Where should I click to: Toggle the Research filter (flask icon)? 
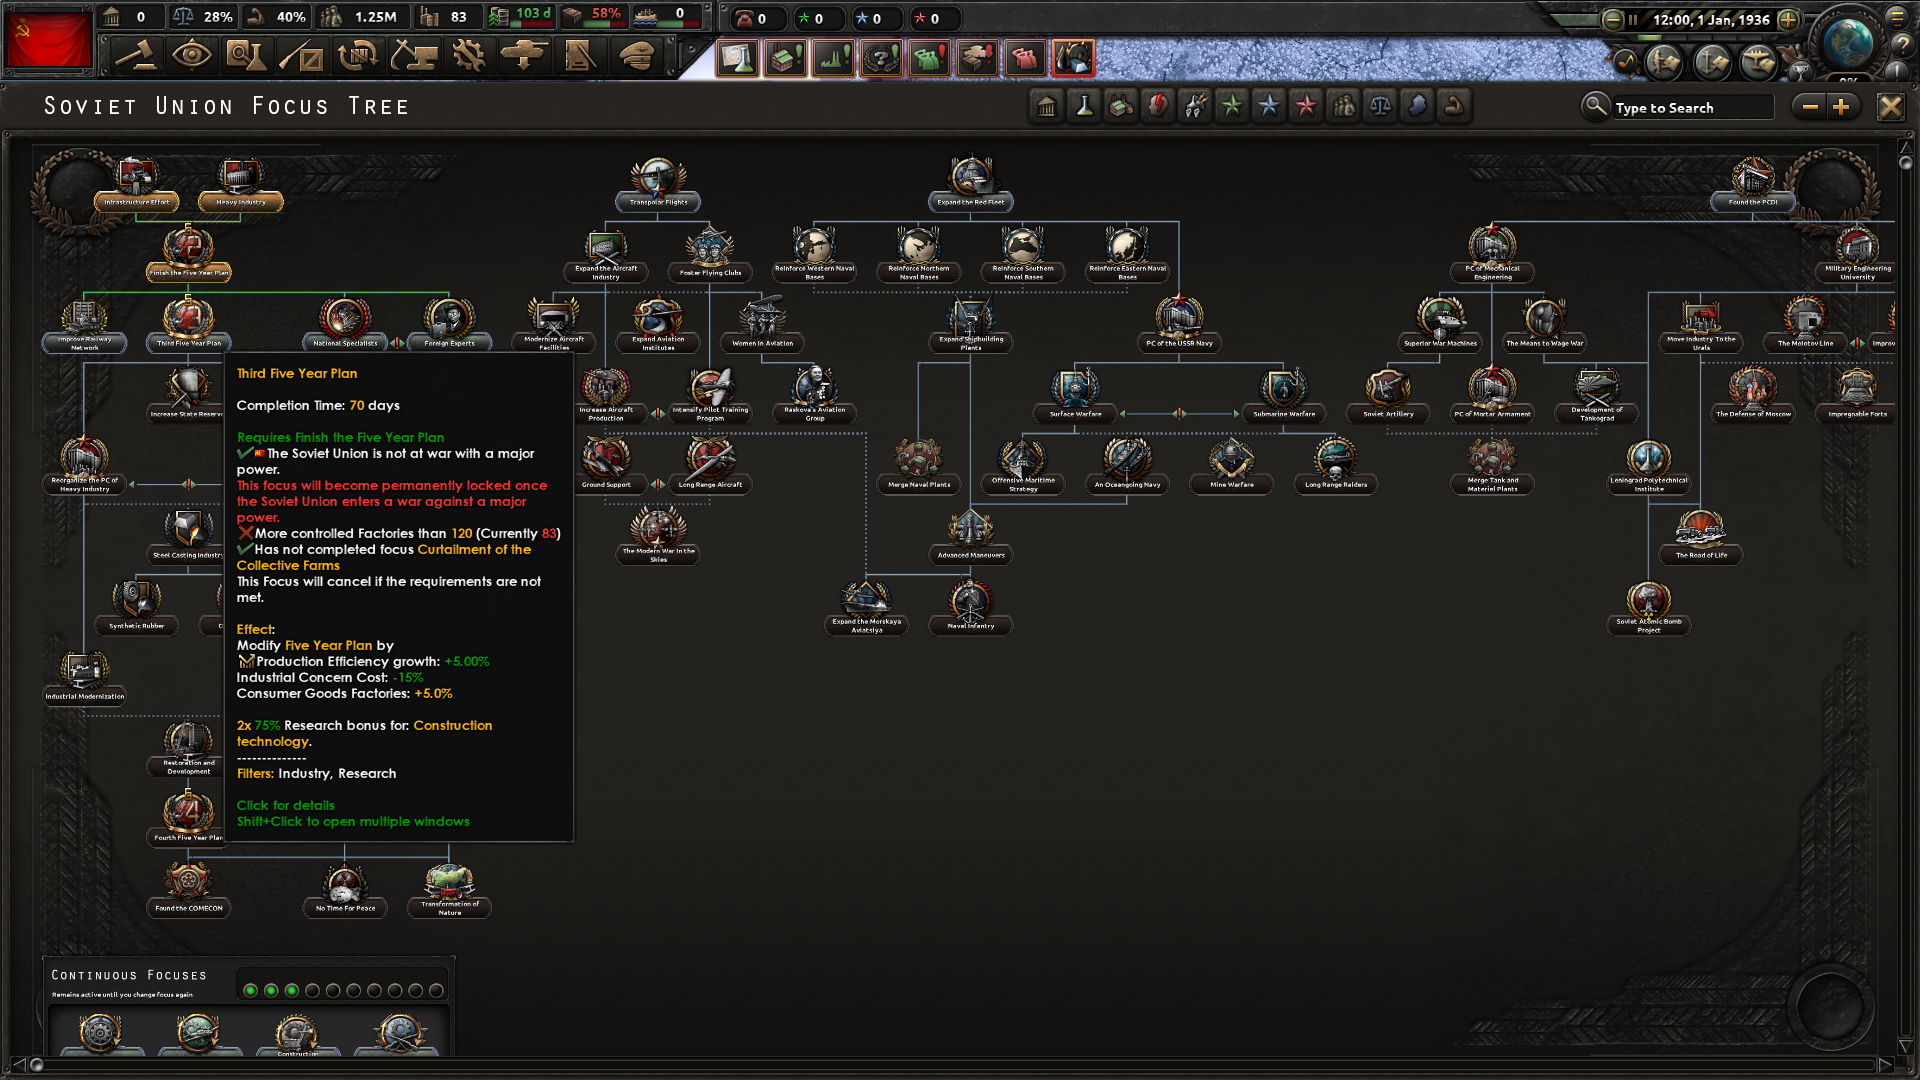1084,106
